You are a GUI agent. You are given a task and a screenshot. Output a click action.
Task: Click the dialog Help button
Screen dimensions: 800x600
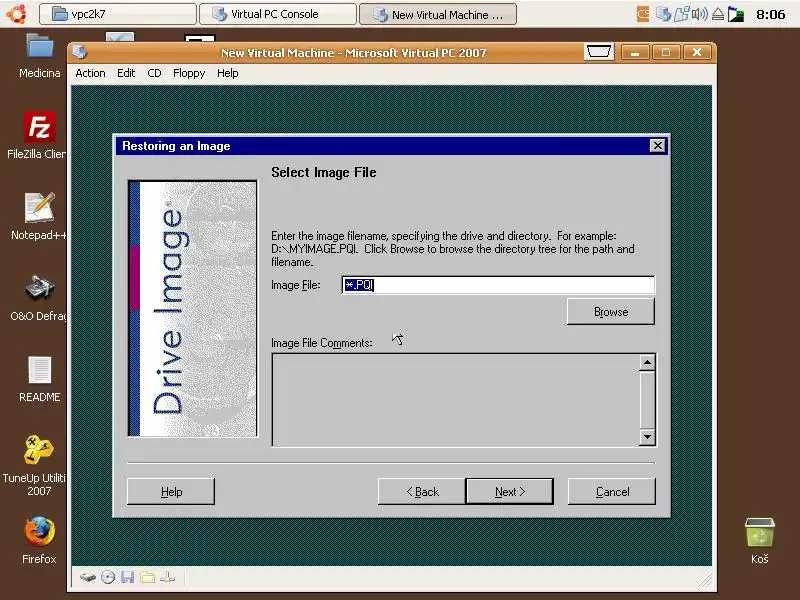click(x=171, y=491)
